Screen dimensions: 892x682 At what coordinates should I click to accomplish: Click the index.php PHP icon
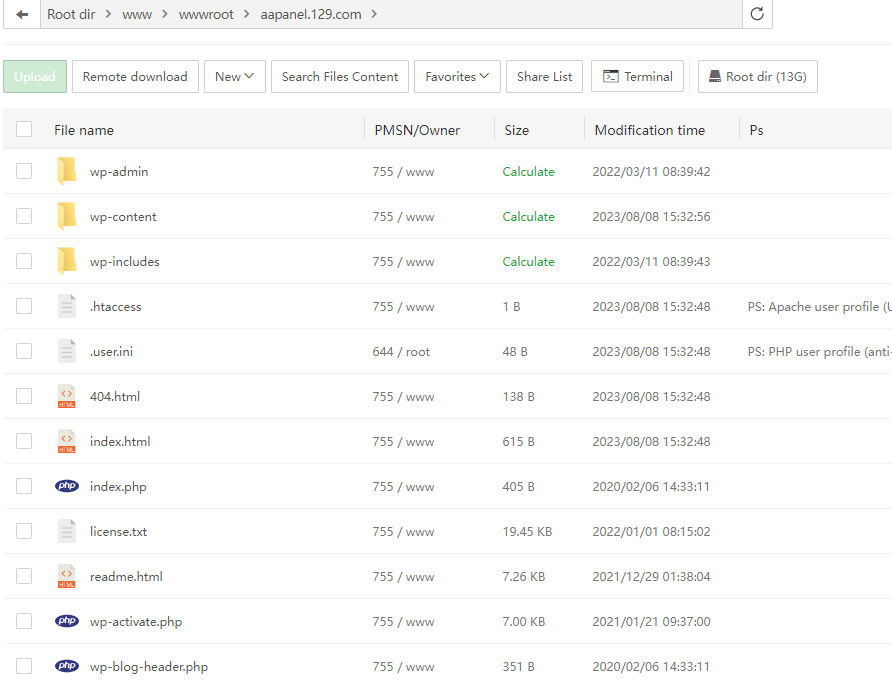click(x=67, y=486)
